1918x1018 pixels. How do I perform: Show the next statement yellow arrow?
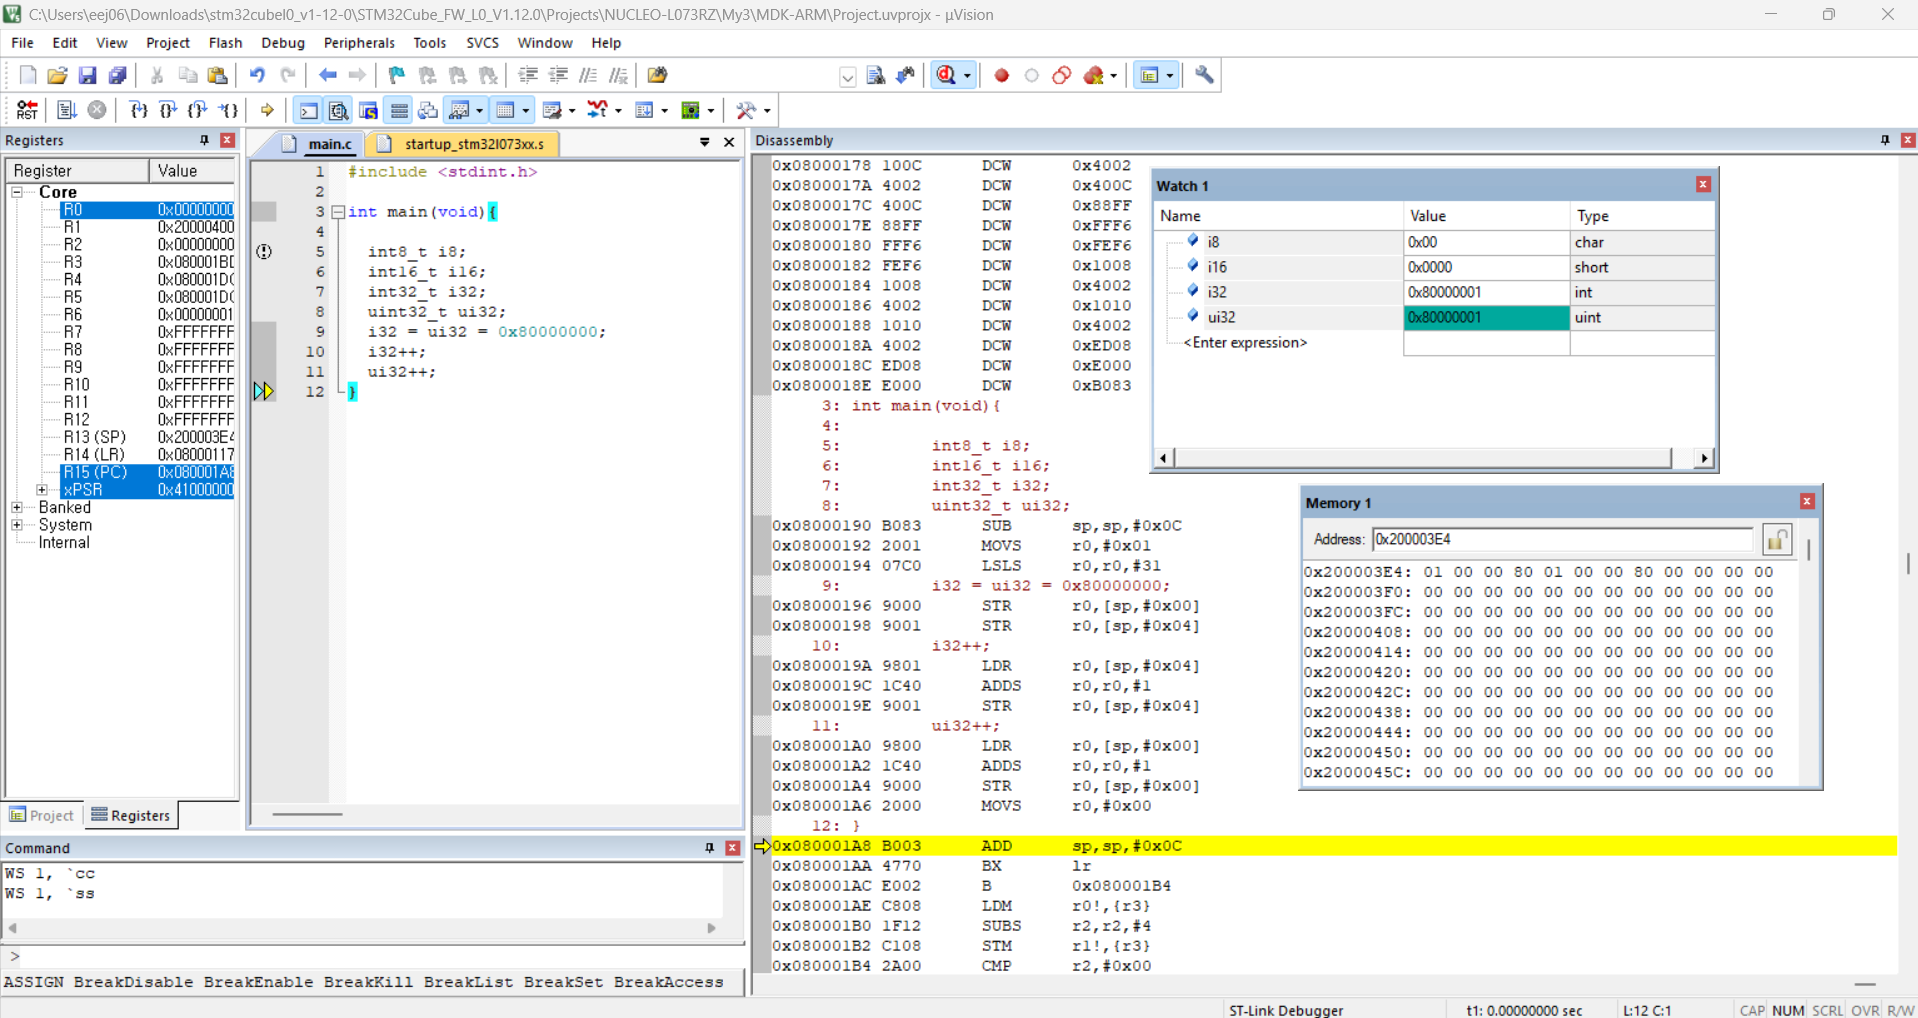pos(267,110)
